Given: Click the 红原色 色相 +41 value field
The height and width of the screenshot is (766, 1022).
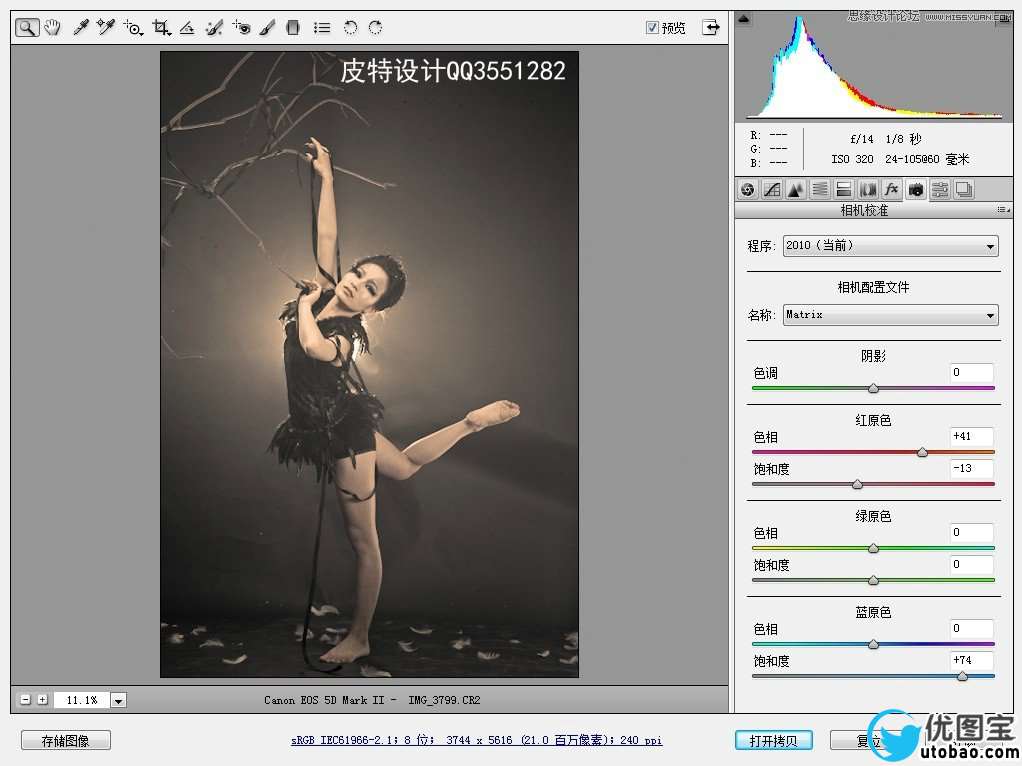Looking at the screenshot, I should pos(971,436).
